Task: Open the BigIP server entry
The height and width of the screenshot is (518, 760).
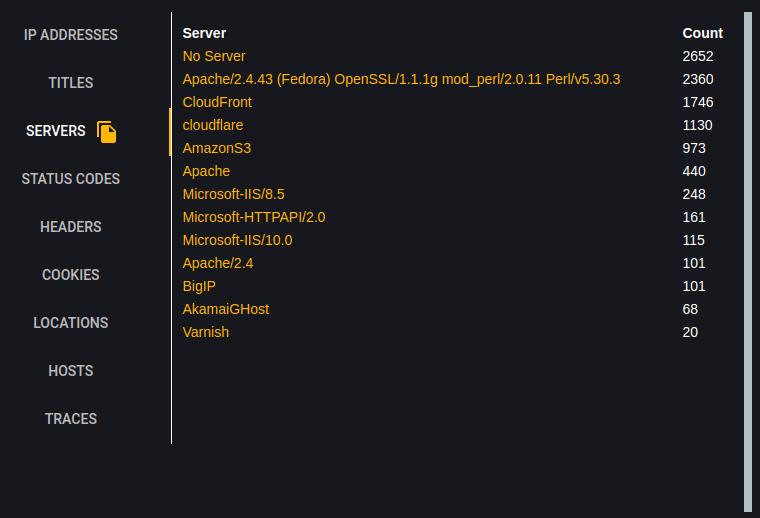Action: pos(199,286)
